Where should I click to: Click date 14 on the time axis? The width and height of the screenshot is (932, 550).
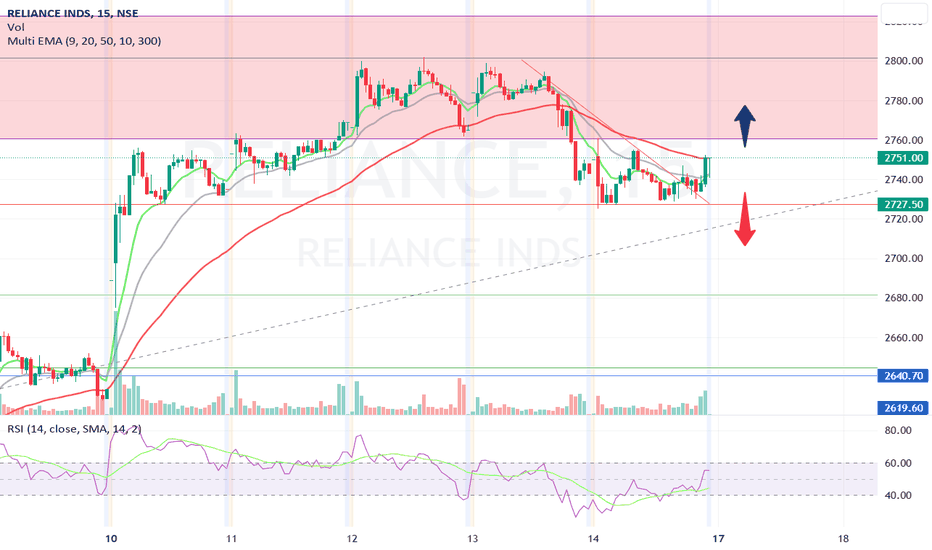593,539
